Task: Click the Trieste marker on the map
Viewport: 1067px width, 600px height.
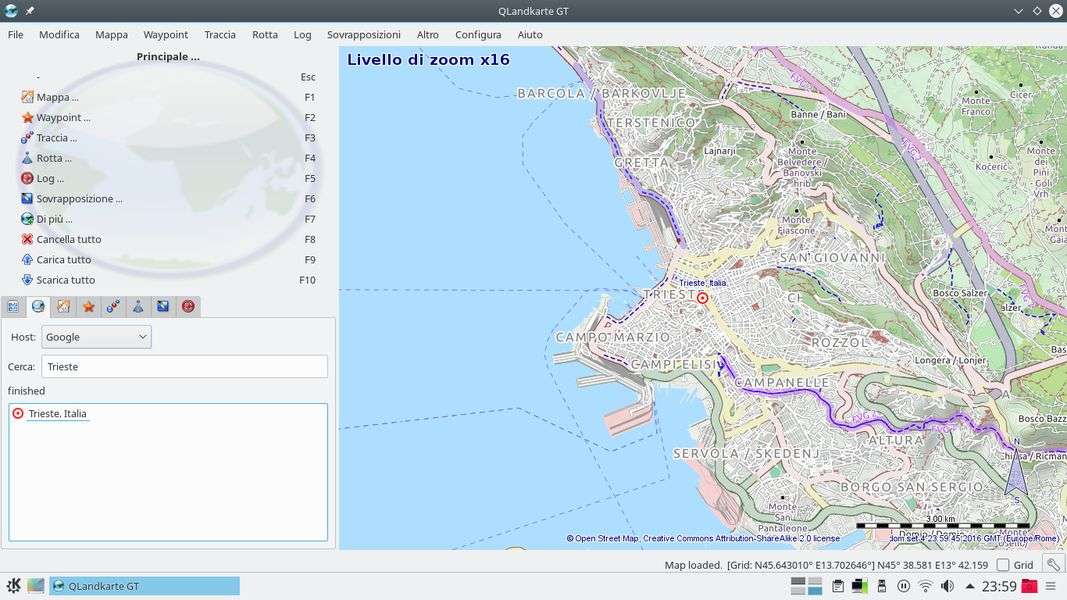Action: (702, 298)
